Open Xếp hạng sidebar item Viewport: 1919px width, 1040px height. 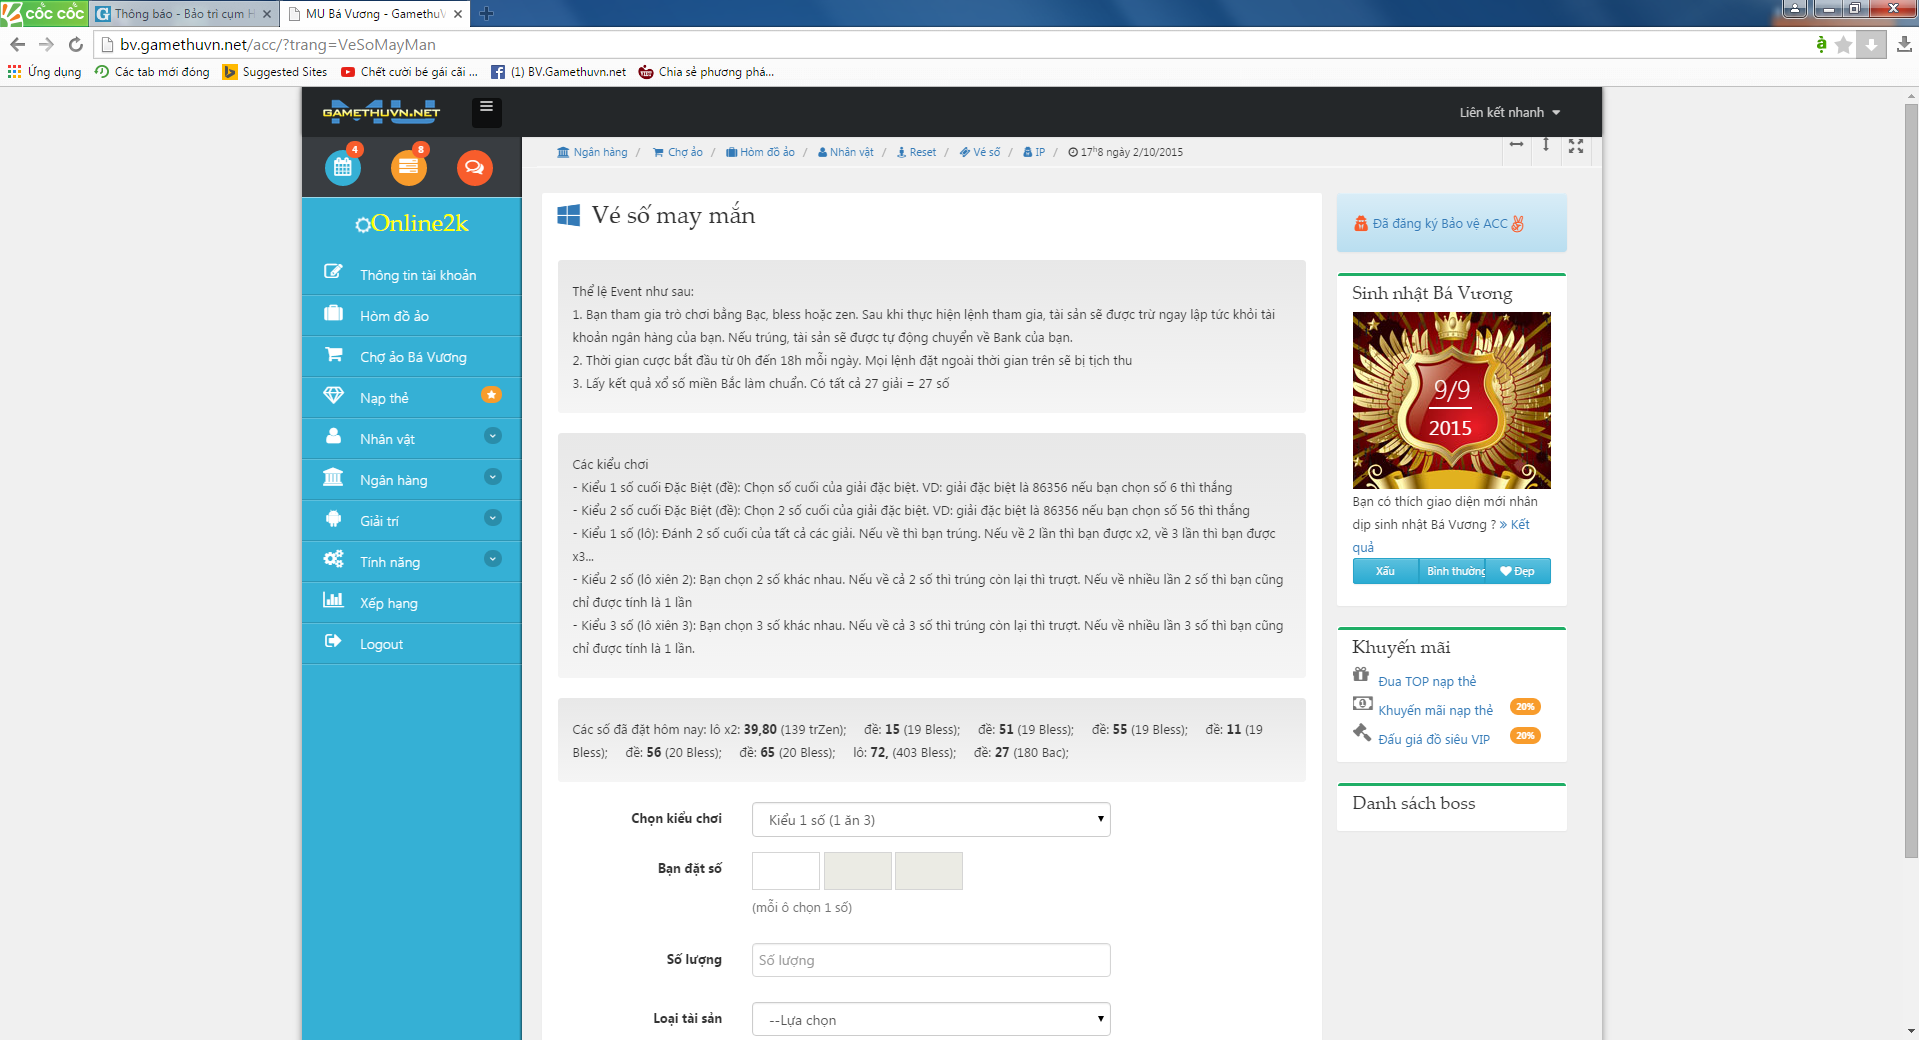coord(411,603)
